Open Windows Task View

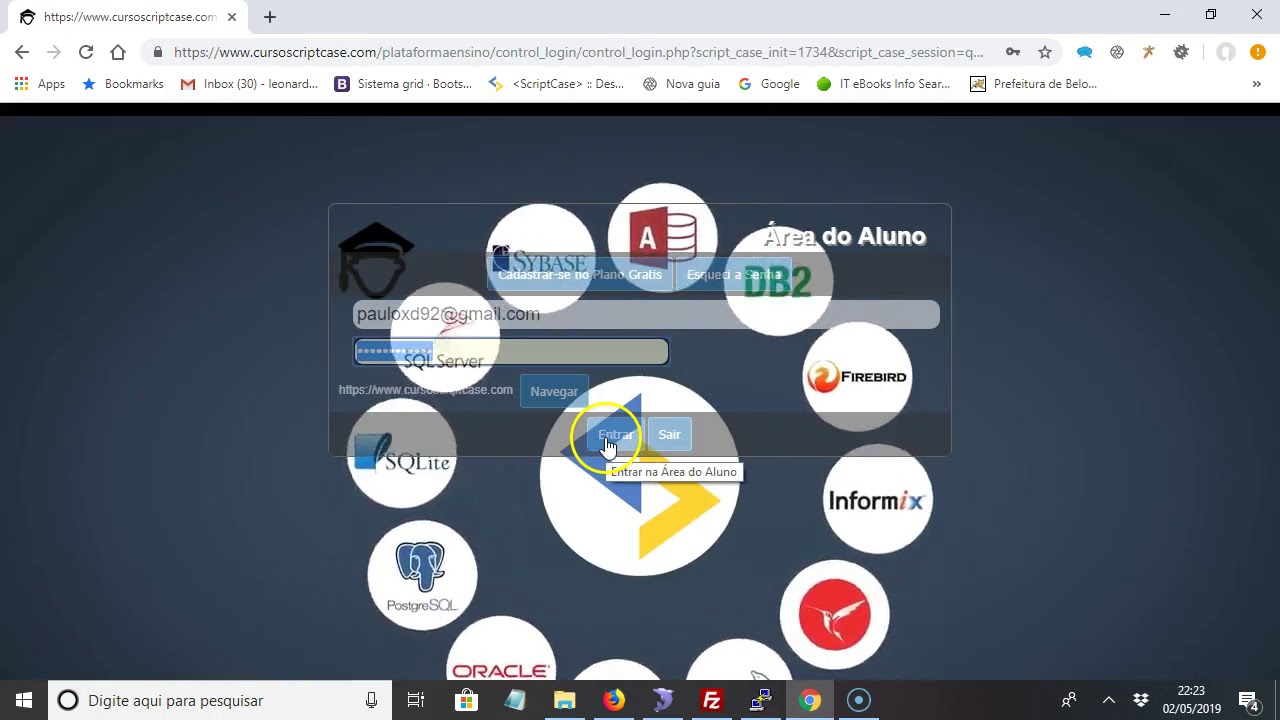[416, 700]
